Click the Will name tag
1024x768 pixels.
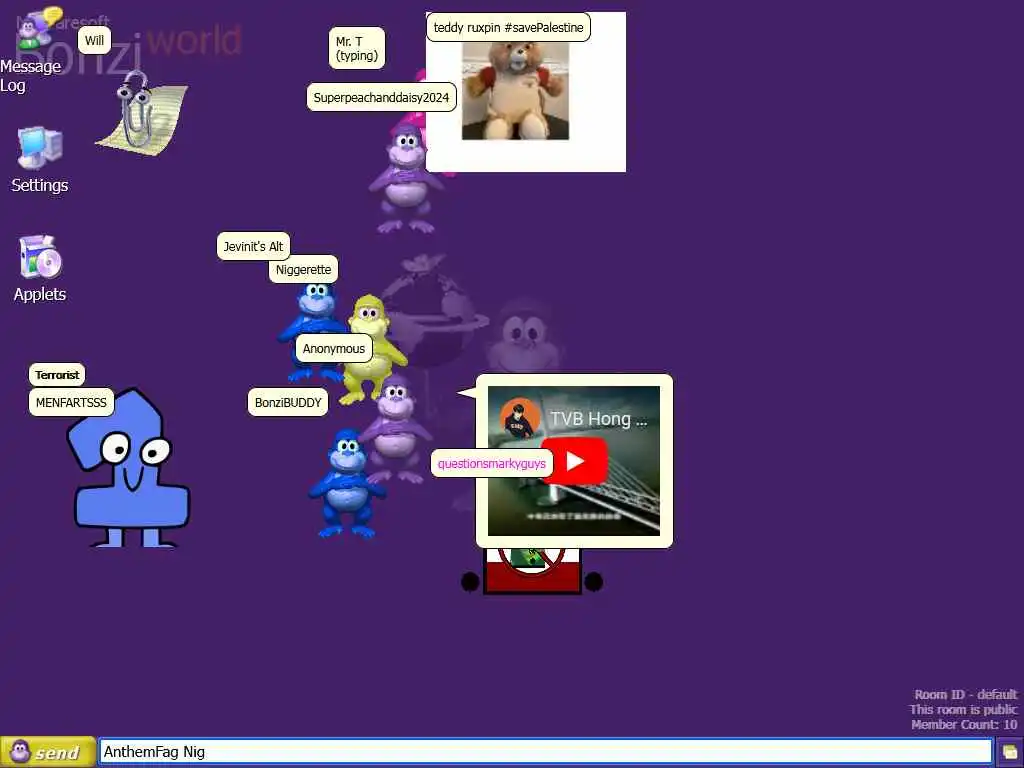click(x=94, y=40)
